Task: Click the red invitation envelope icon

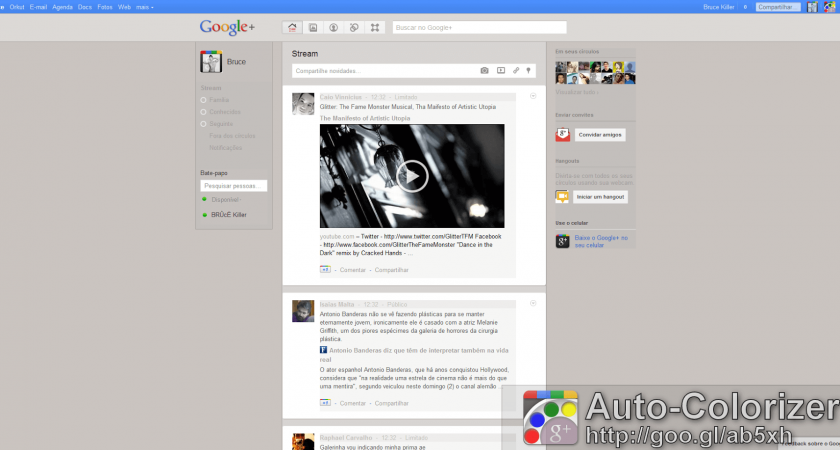Action: pos(562,135)
